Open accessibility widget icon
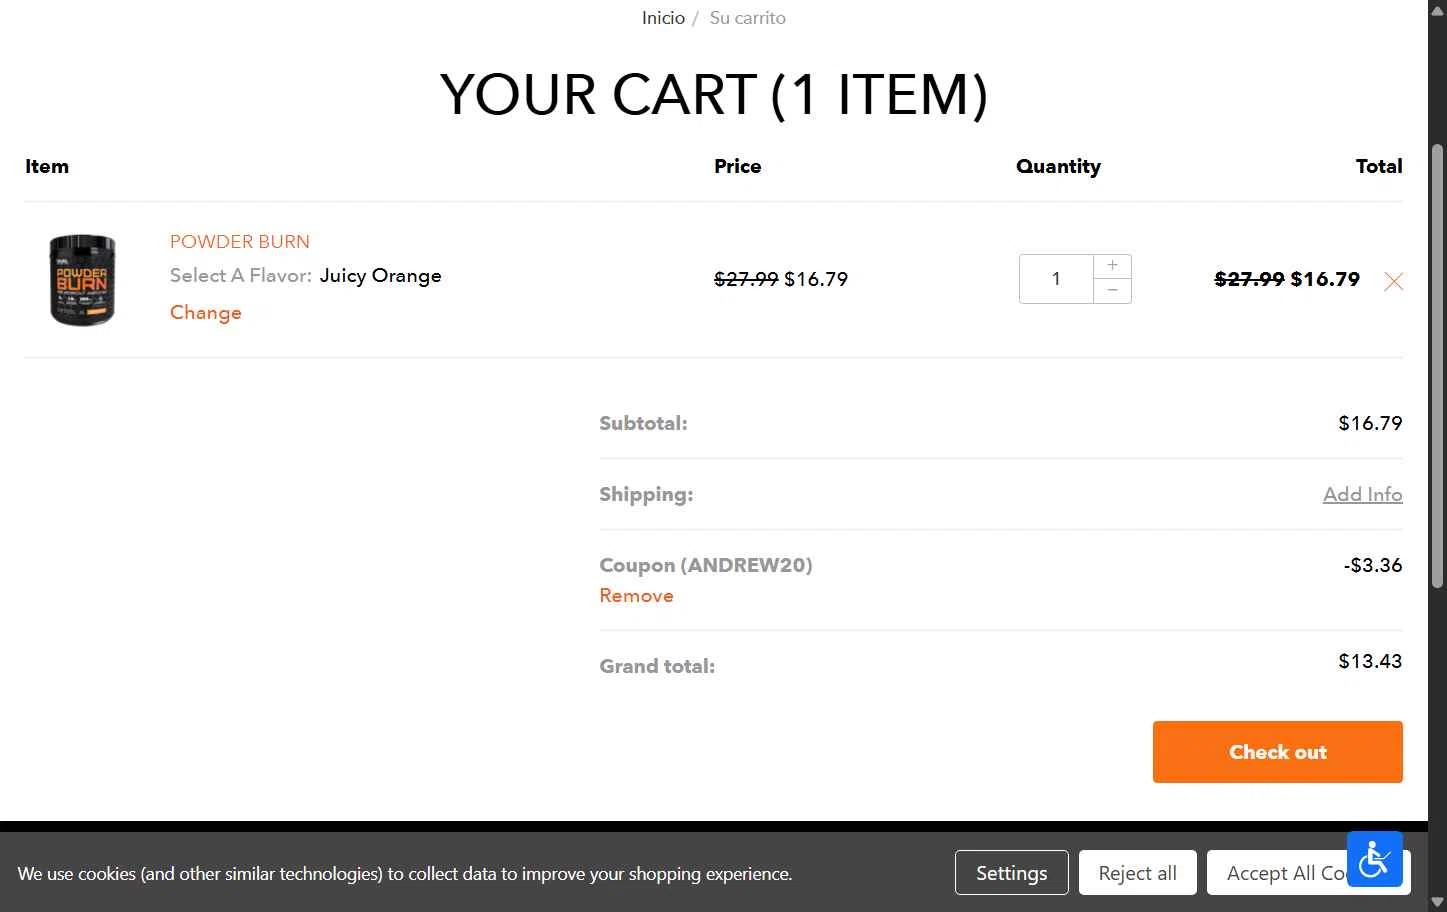The width and height of the screenshot is (1447, 912). click(1374, 858)
